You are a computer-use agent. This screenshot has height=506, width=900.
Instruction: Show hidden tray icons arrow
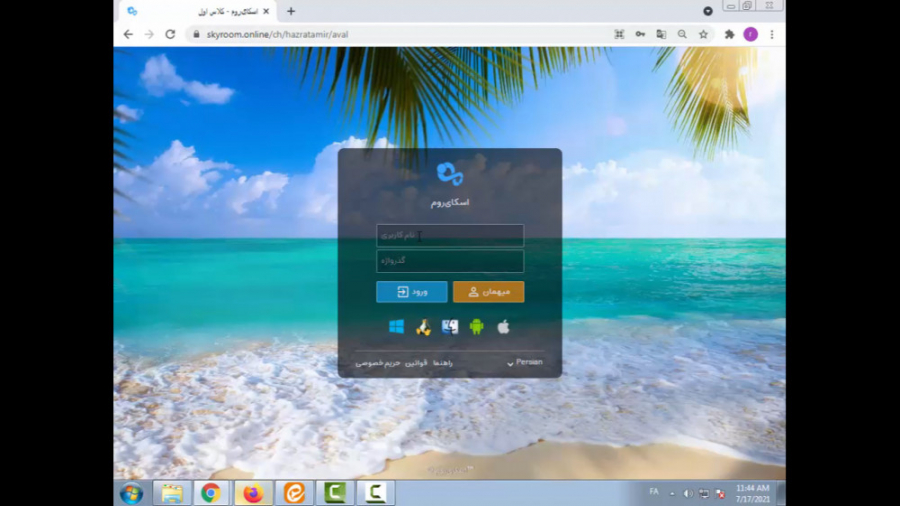[x=672, y=493]
